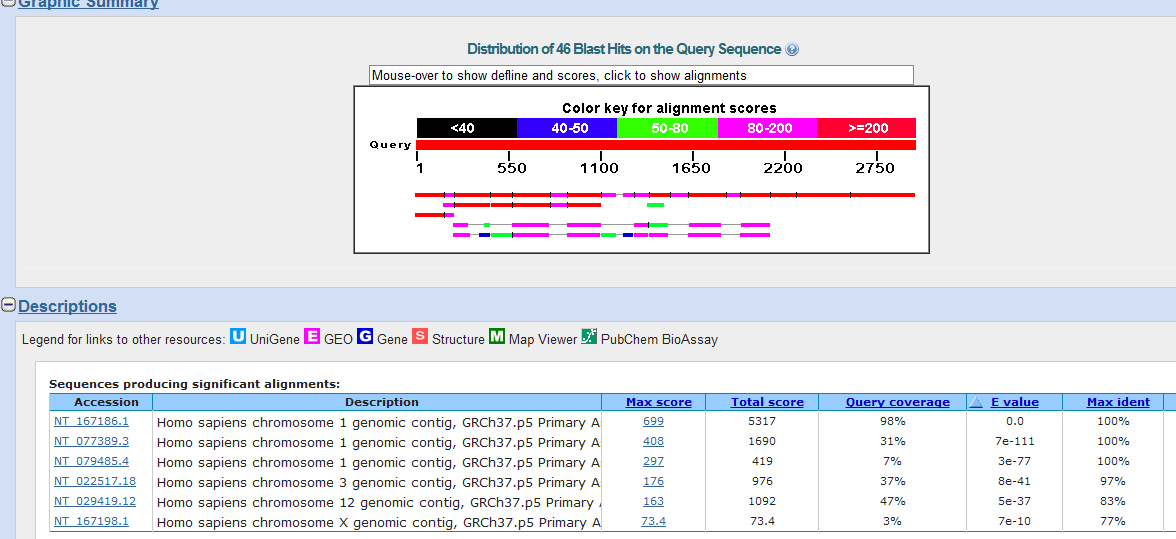Click the short green hit segment in second row
The height and width of the screenshot is (539, 1176).
(656, 205)
